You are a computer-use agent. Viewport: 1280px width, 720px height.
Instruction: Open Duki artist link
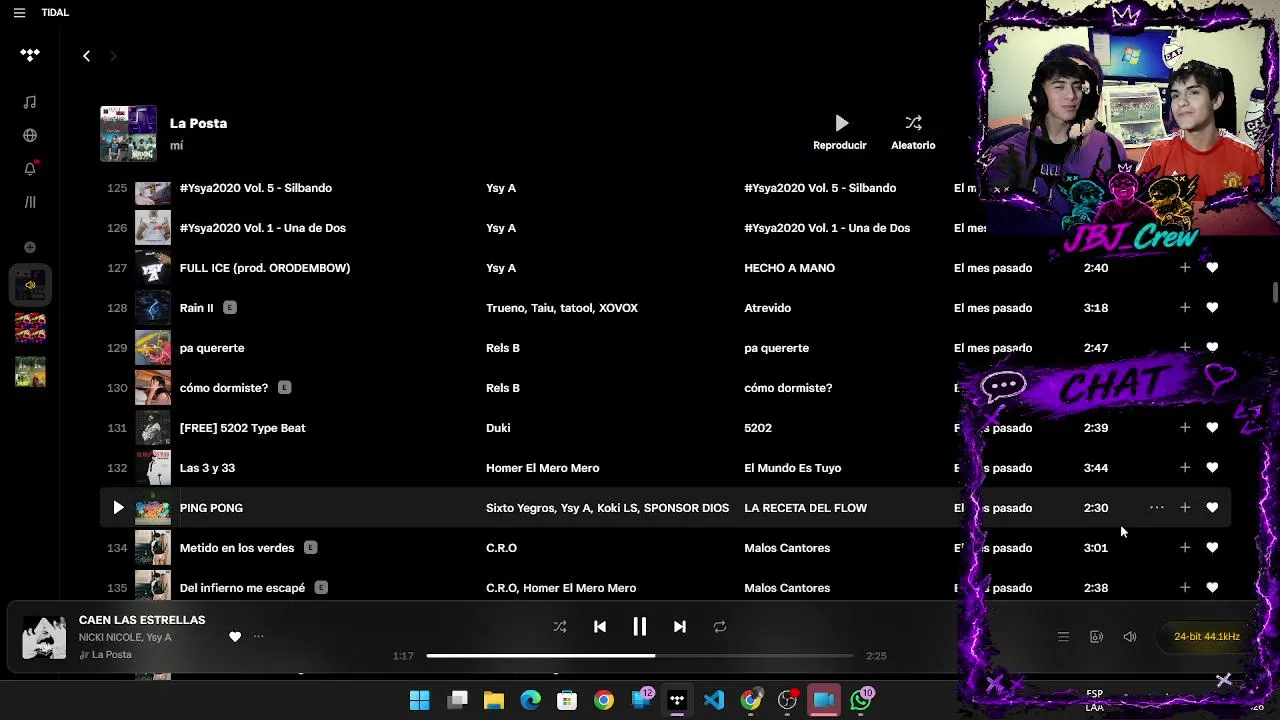point(498,428)
